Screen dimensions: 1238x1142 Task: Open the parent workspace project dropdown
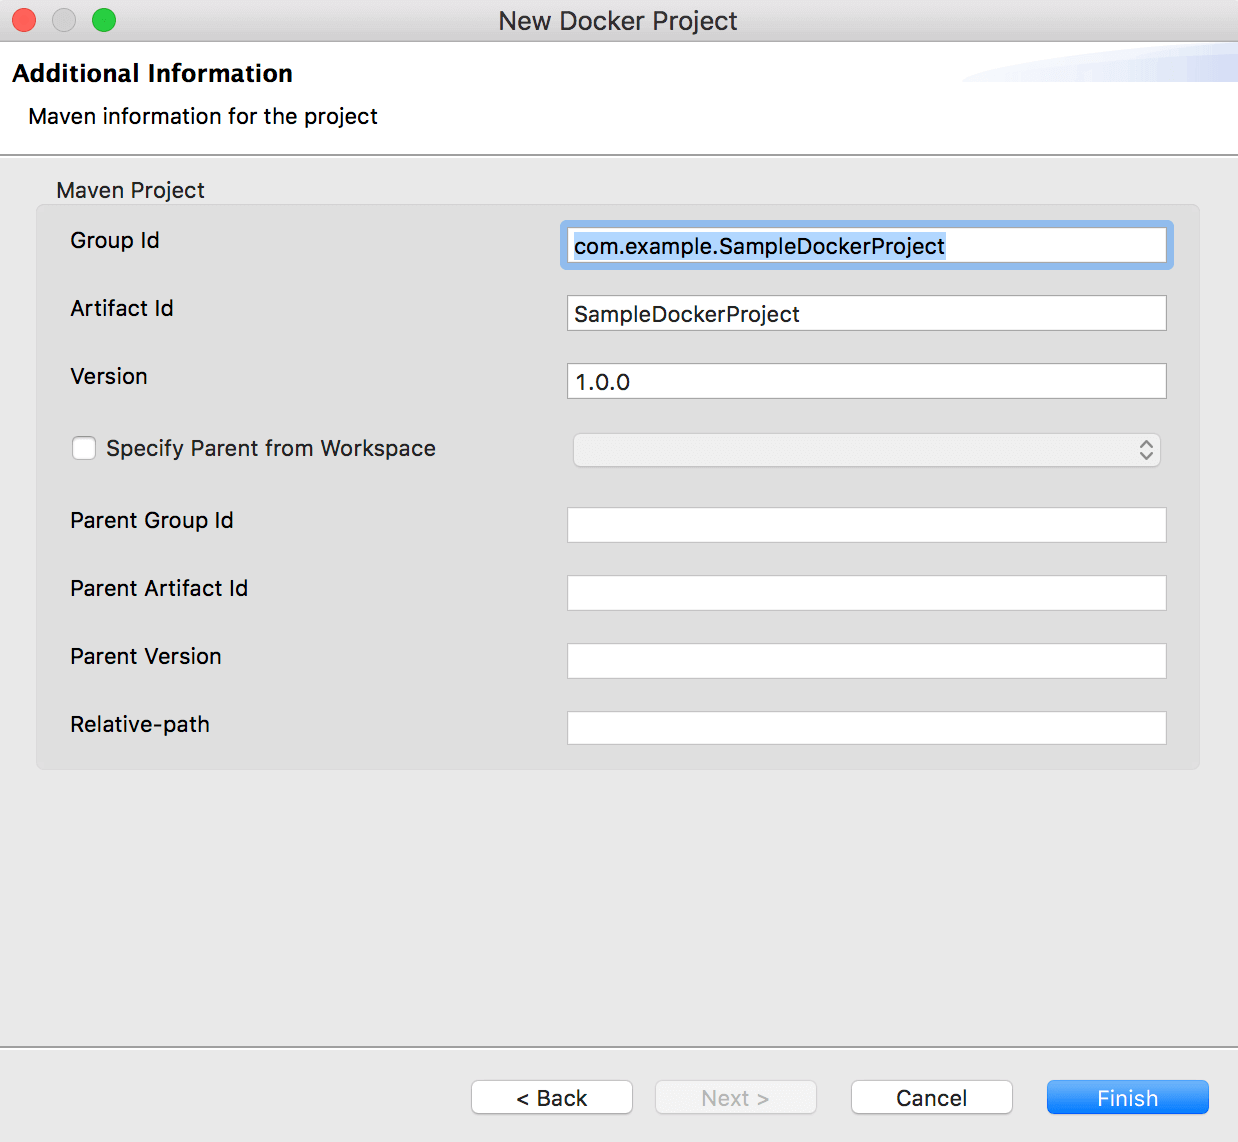point(866,450)
